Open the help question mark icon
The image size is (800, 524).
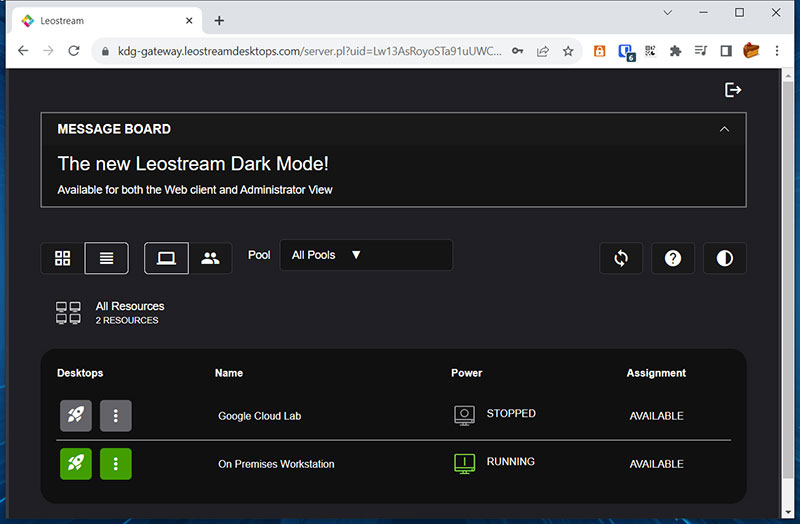pyautogui.click(x=673, y=258)
